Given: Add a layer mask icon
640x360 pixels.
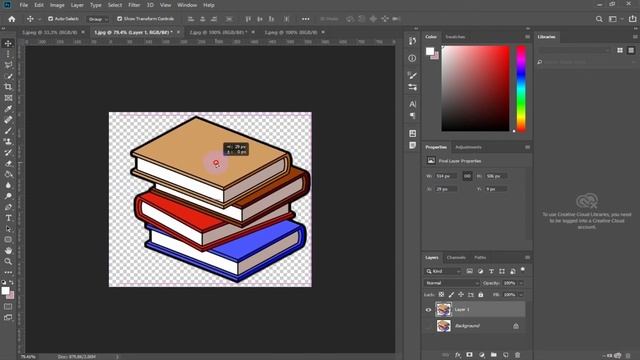Looking at the screenshot, I should pyautogui.click(x=469, y=355).
